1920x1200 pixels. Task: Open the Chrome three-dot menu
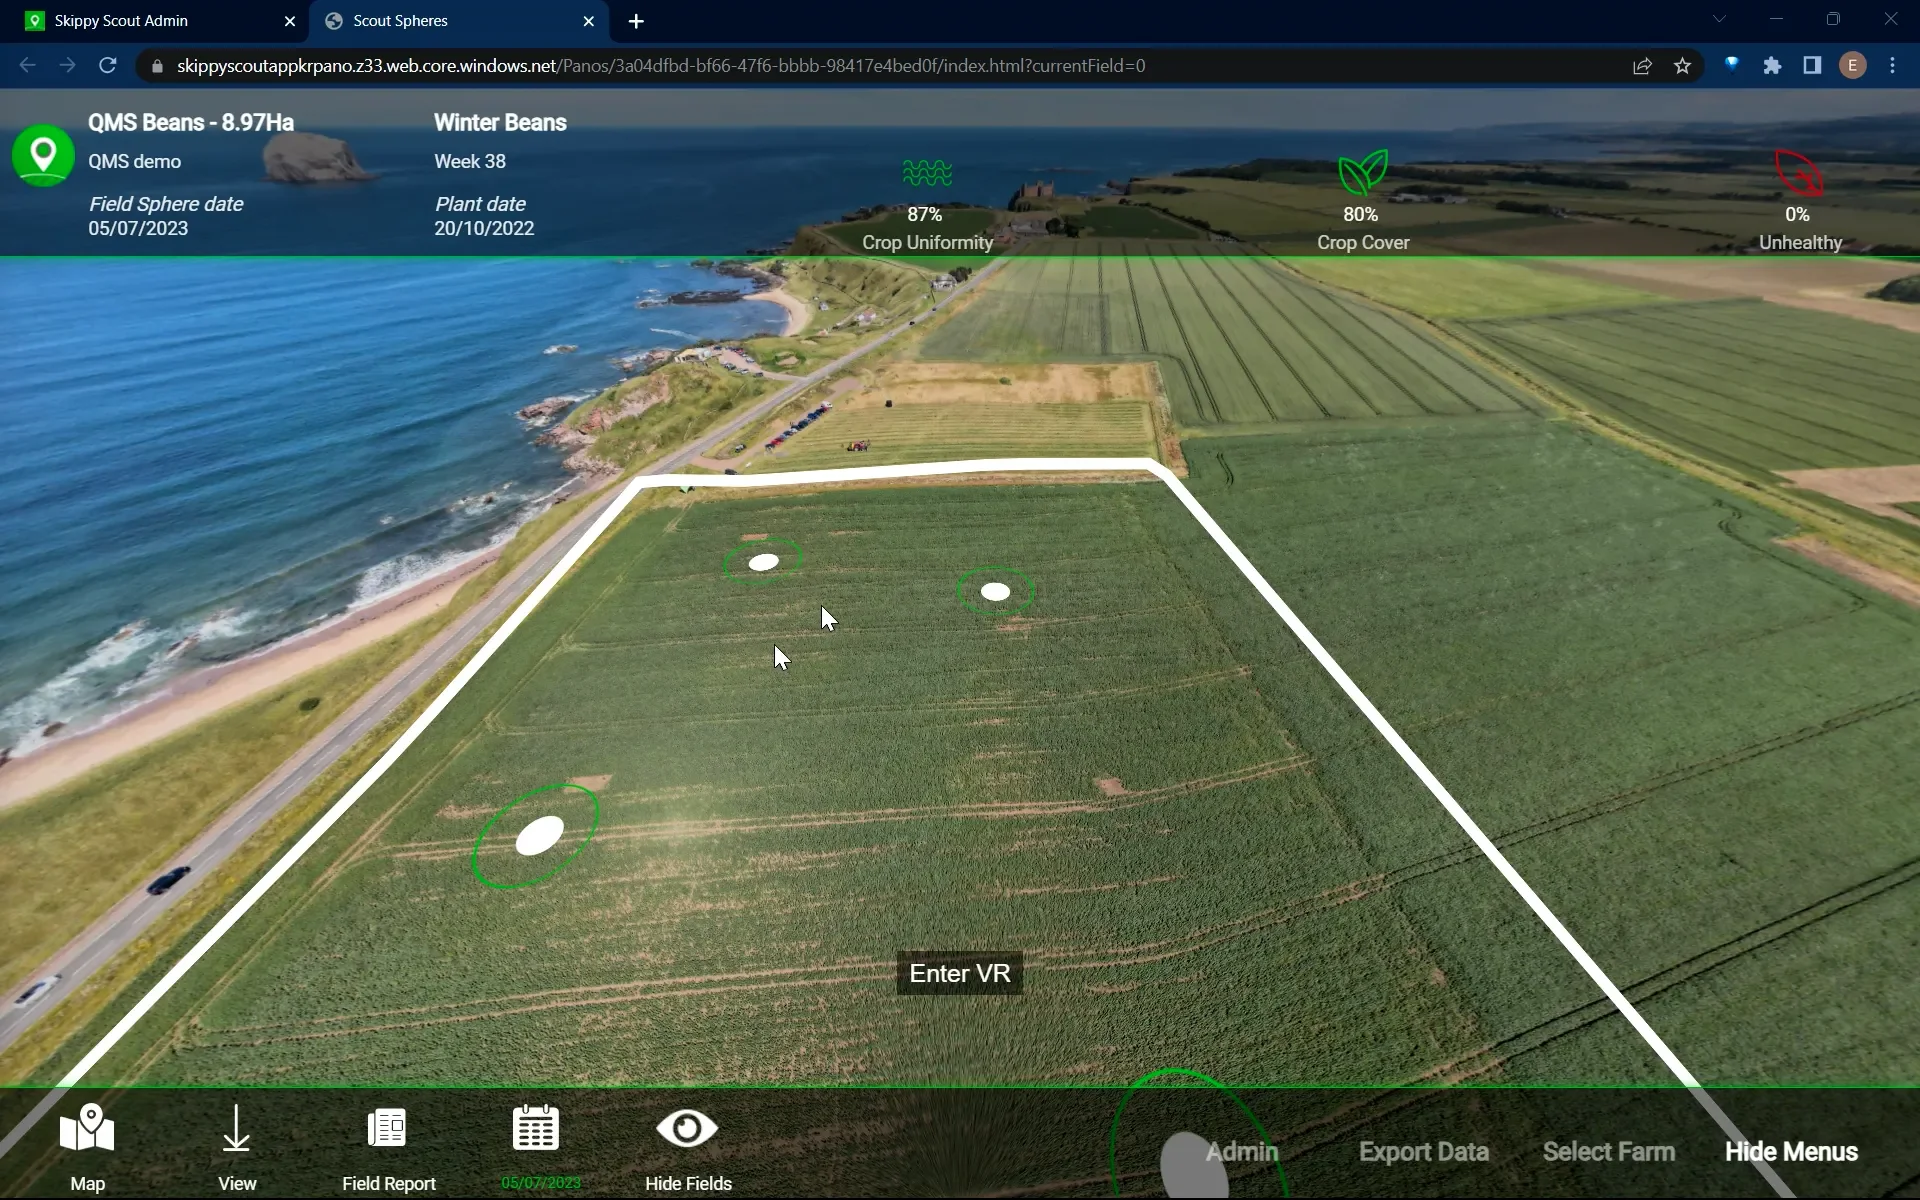[1893, 66]
